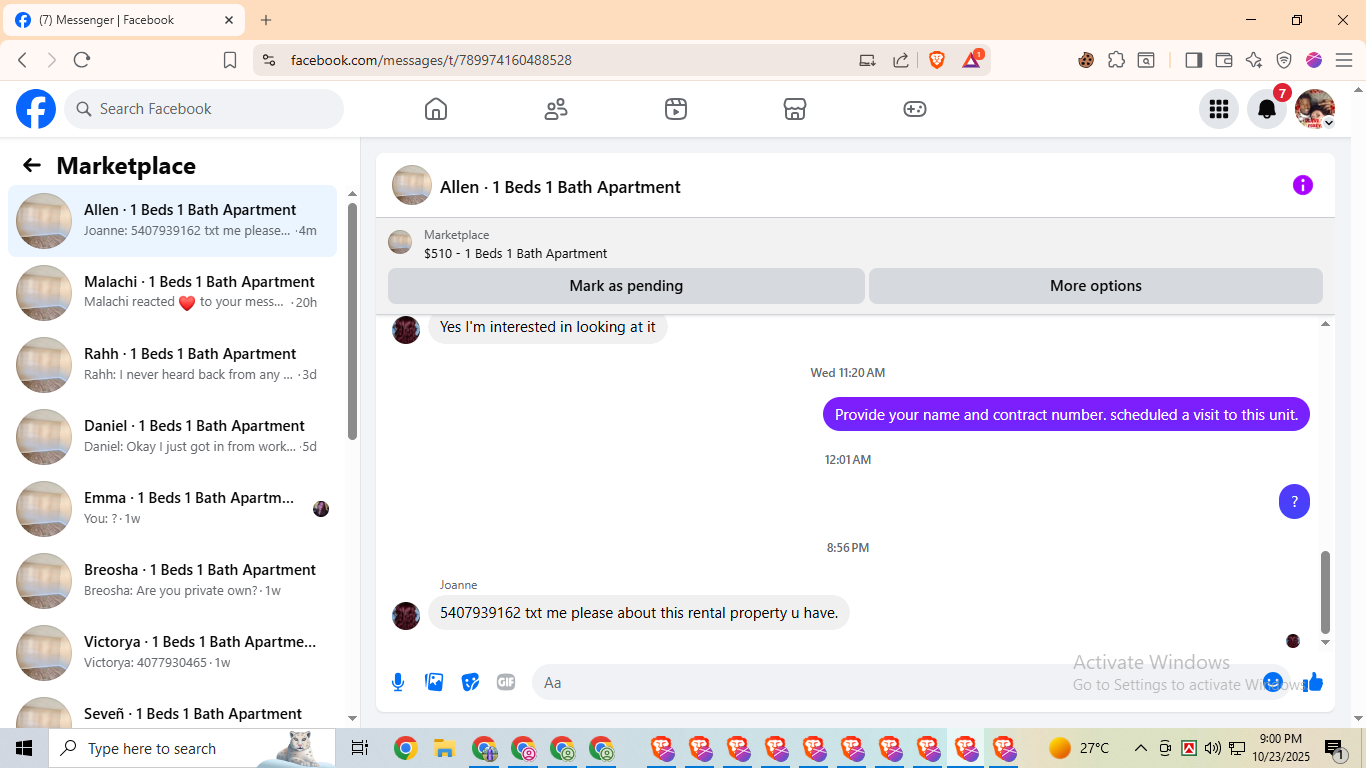Open the Brave VPN icon
Viewport: 1366px width, 768px height.
pyautogui.click(x=1284, y=60)
